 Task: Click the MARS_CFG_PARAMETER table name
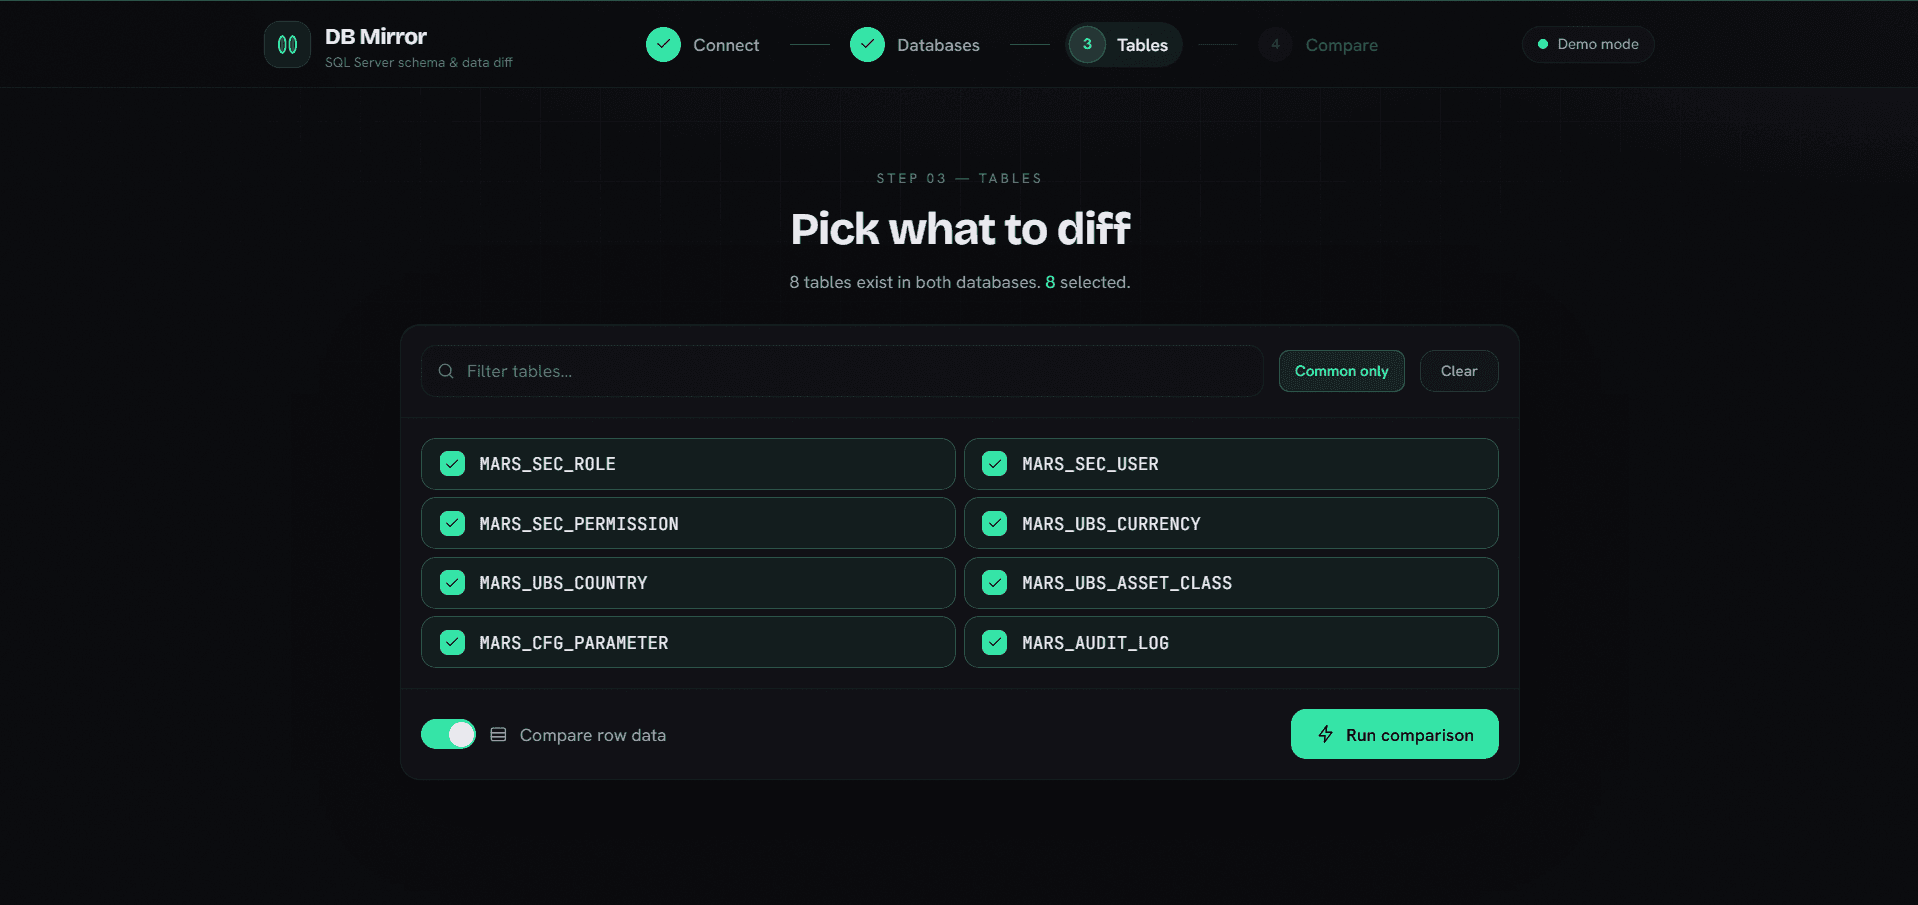pyautogui.click(x=574, y=642)
